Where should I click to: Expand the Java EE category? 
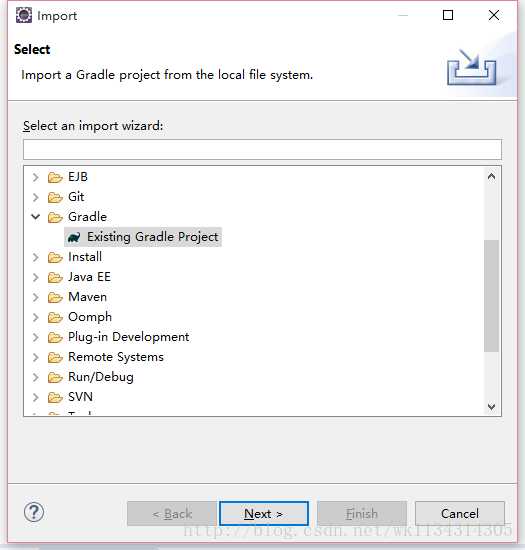click(35, 277)
